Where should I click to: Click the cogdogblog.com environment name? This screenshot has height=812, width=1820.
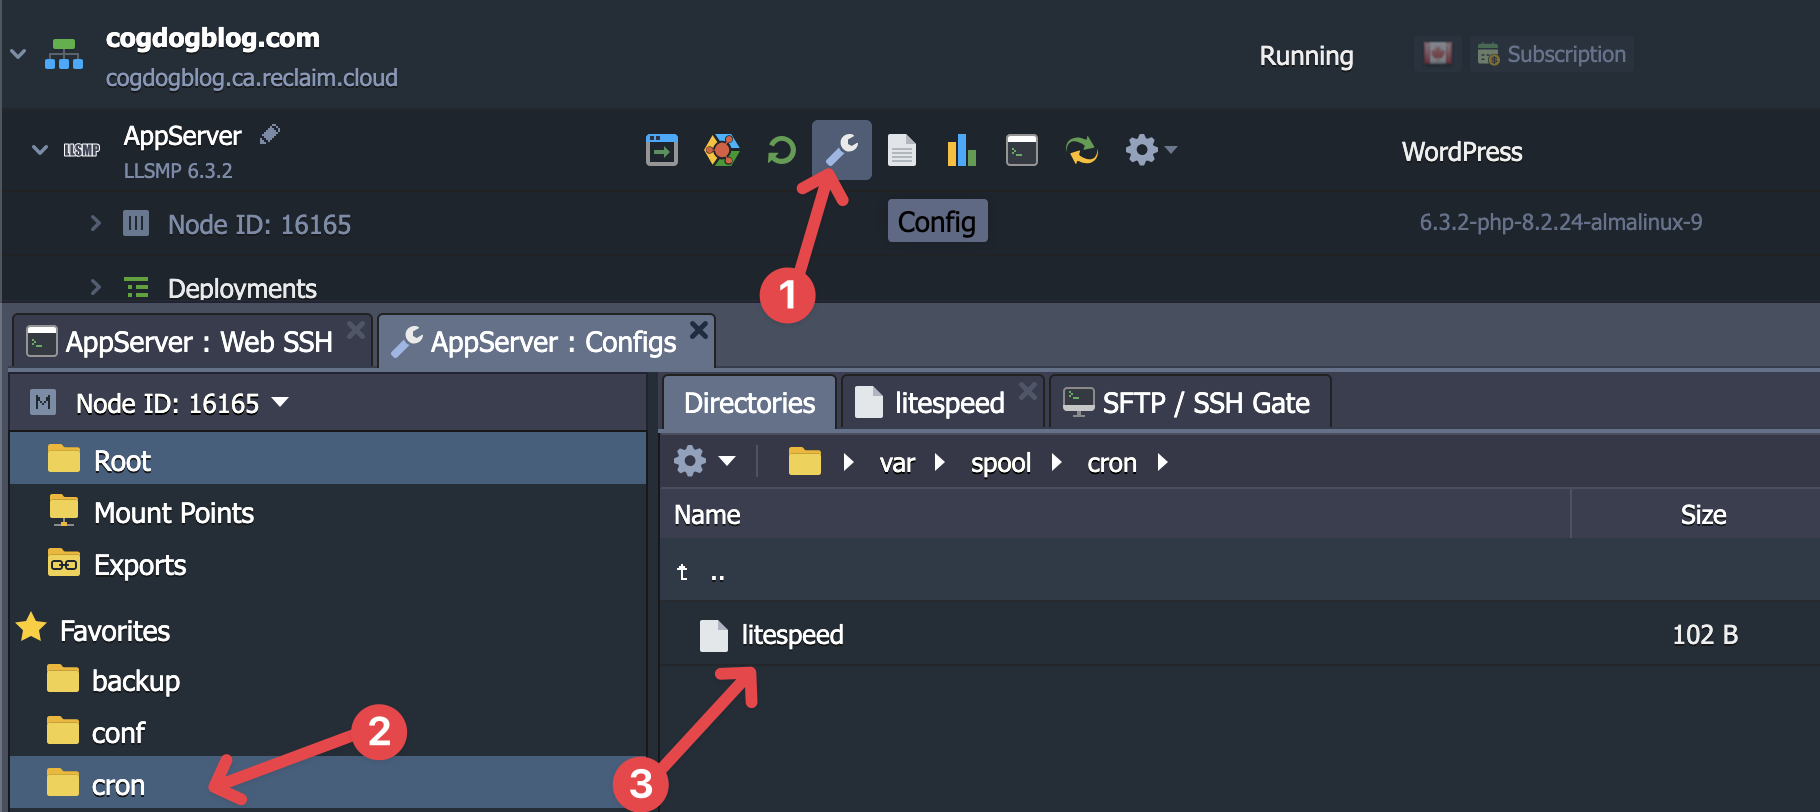(213, 37)
